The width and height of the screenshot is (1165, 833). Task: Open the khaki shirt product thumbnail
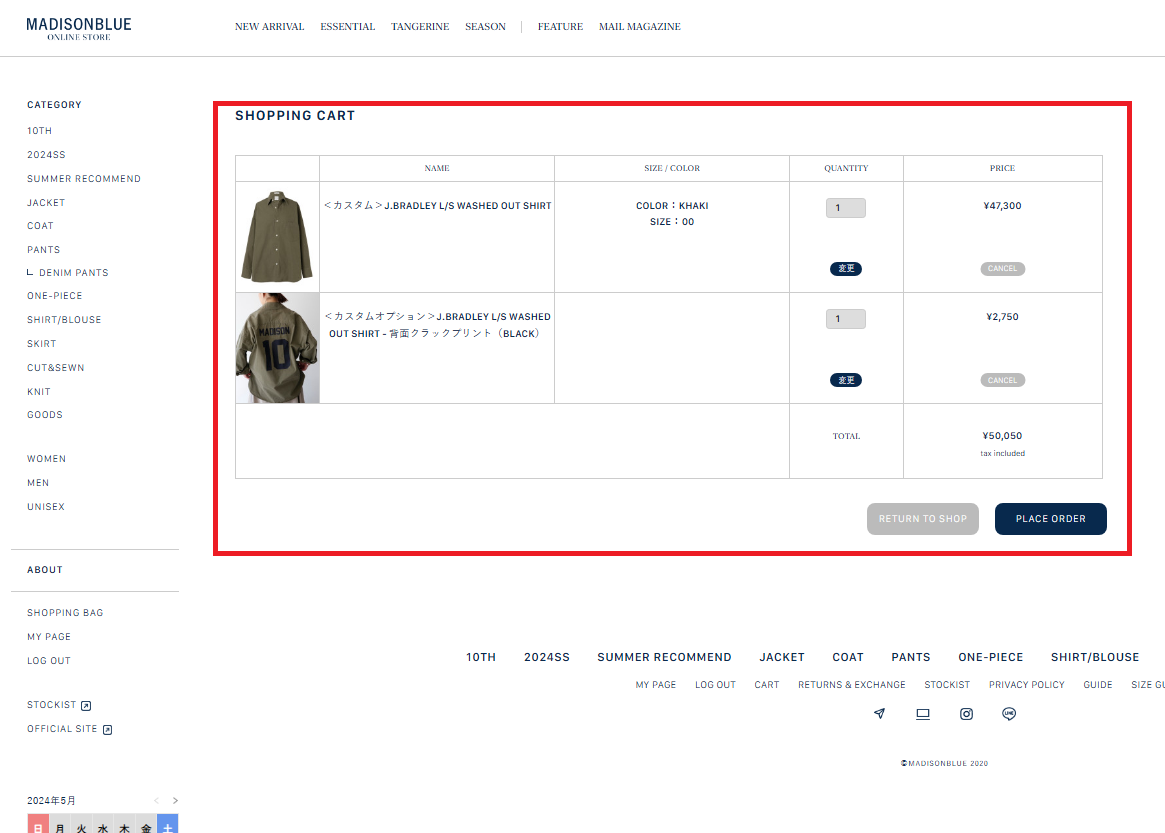pos(277,237)
